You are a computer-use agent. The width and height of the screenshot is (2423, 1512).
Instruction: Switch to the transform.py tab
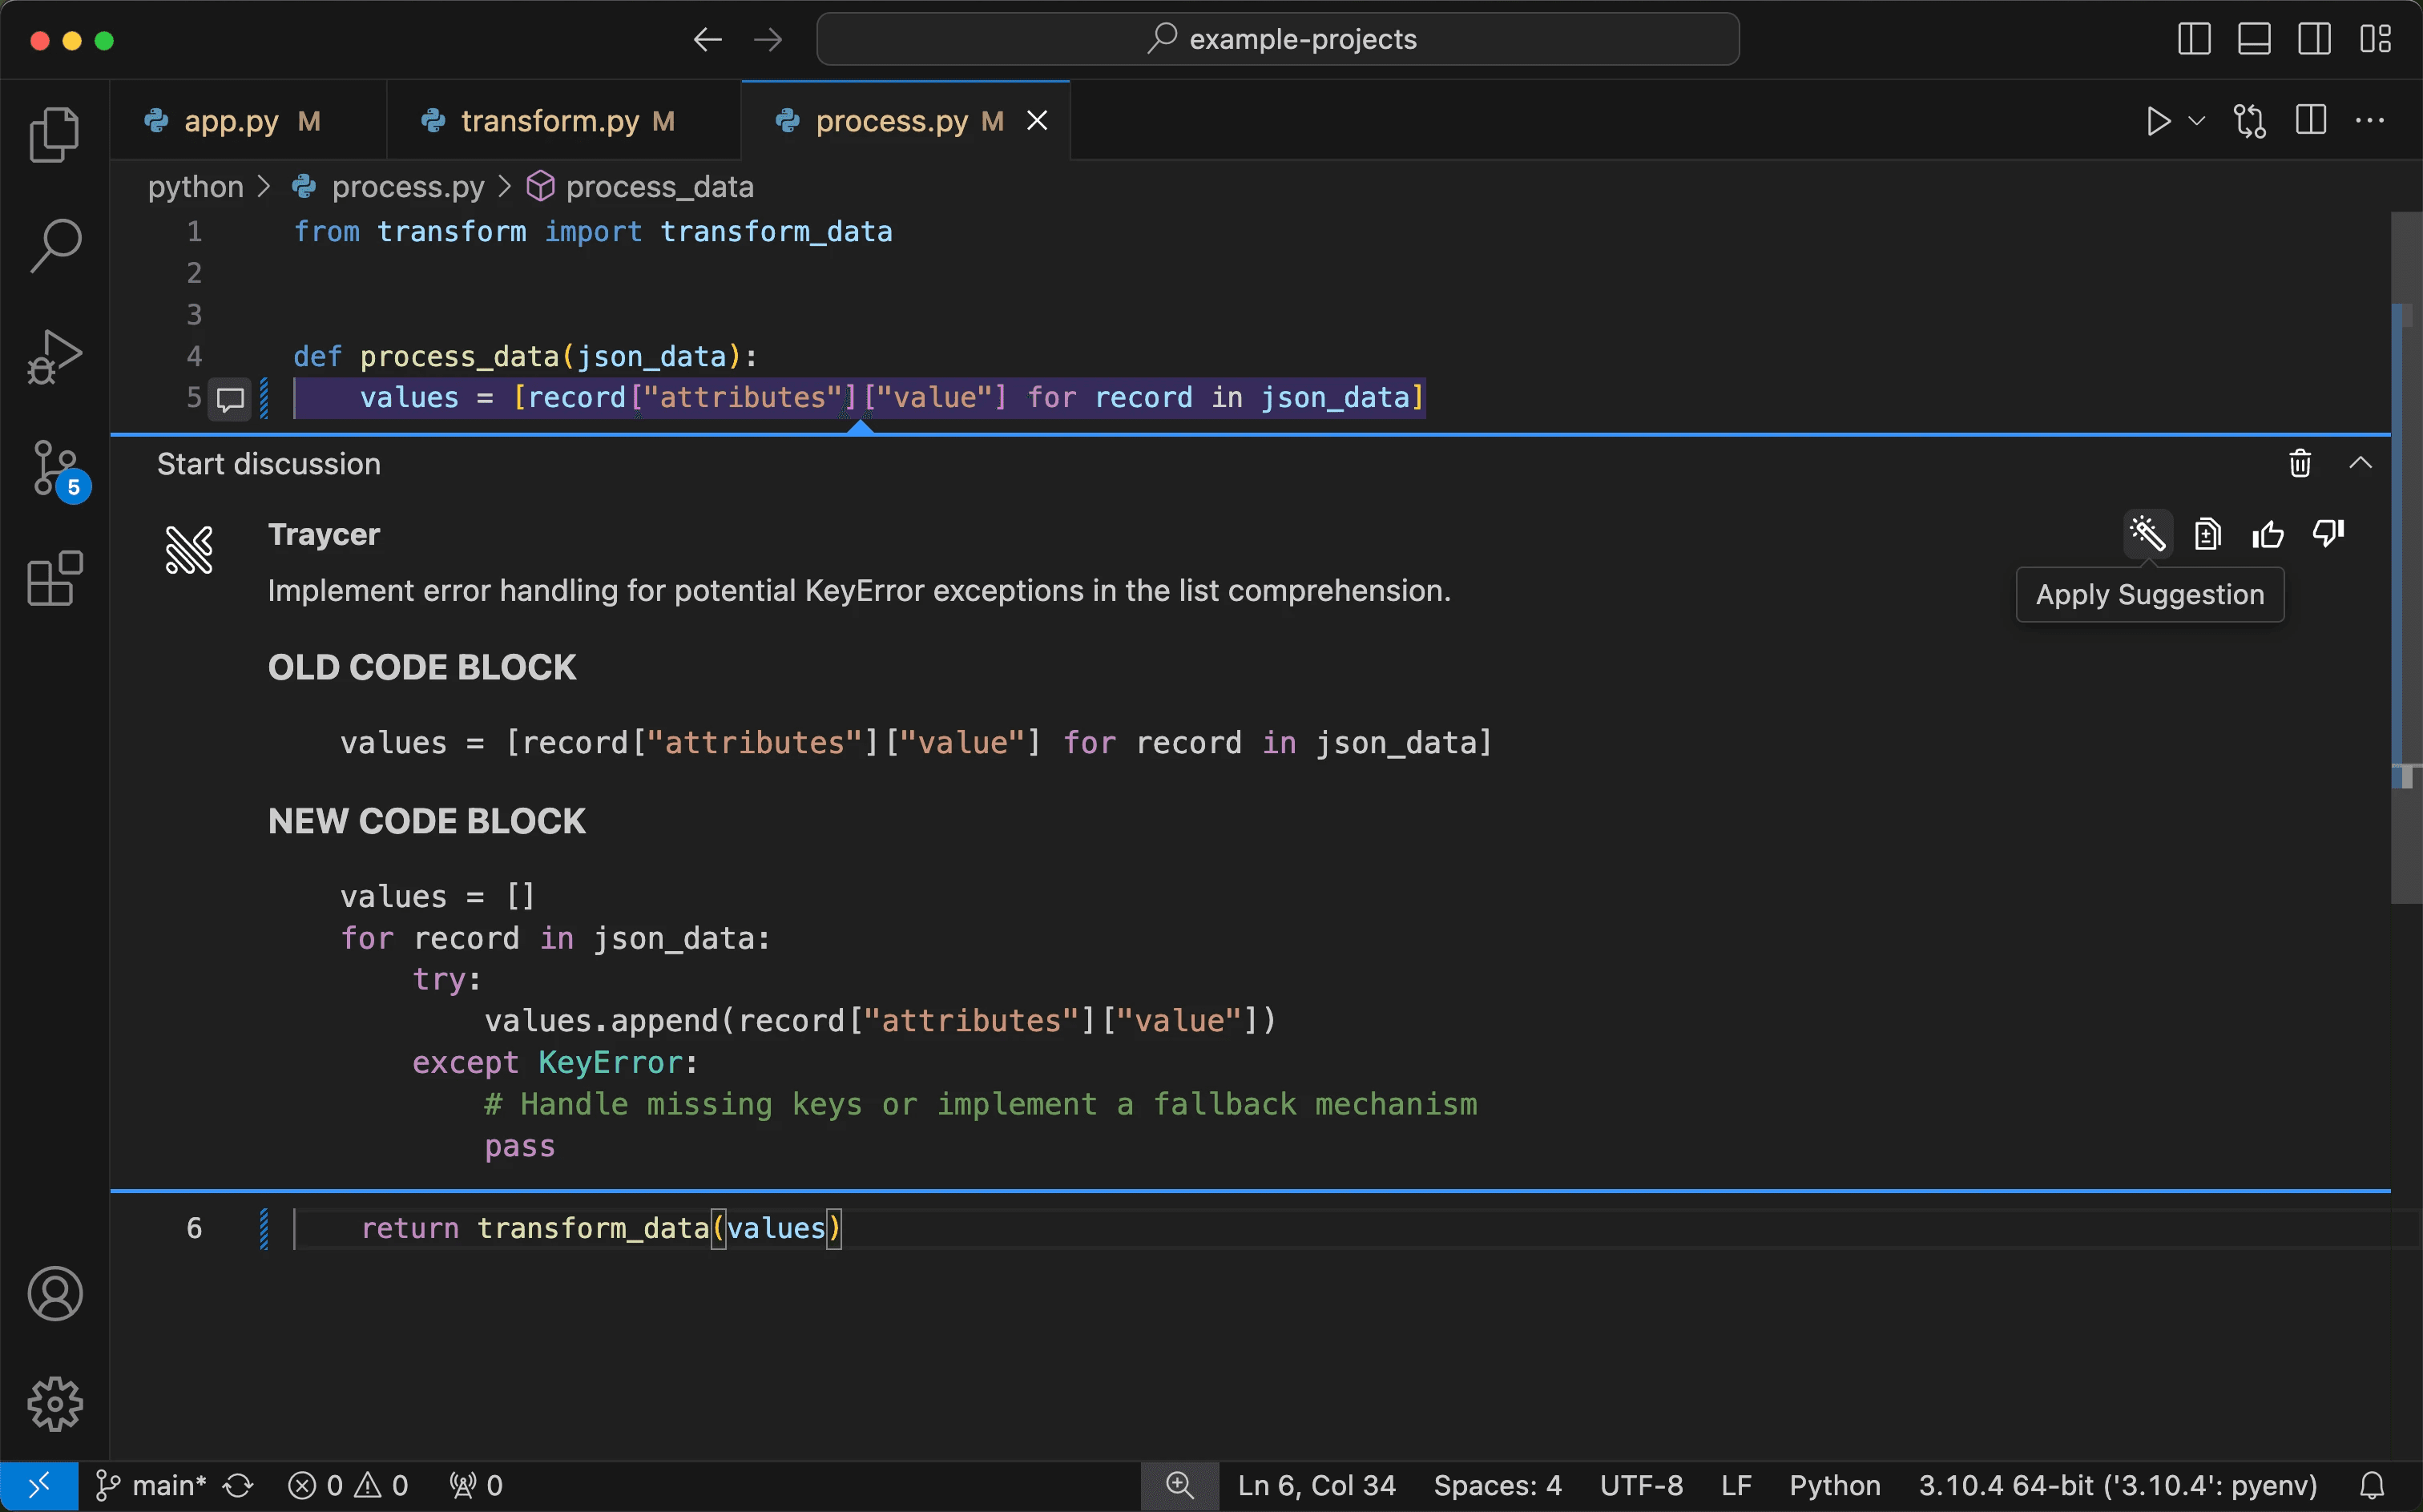549,121
